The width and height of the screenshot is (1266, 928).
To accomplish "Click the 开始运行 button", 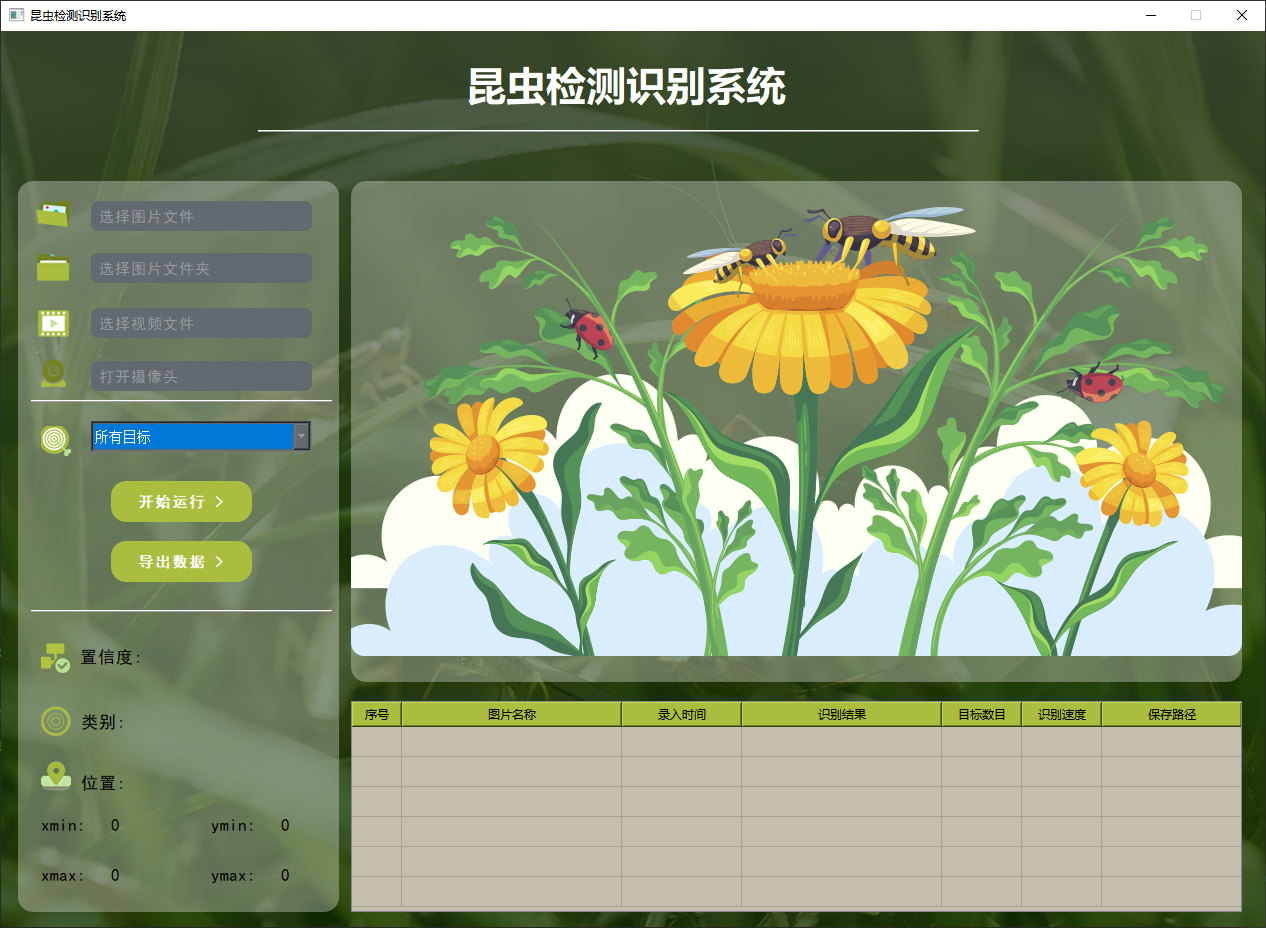I will [x=181, y=501].
